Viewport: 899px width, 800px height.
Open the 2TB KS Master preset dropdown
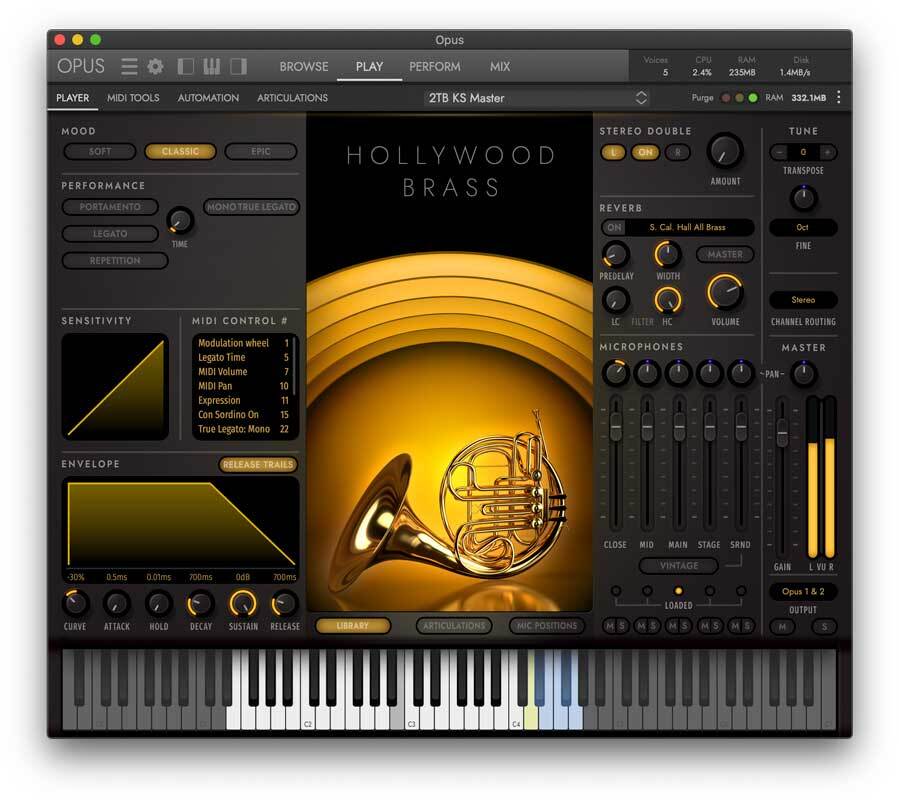click(537, 98)
